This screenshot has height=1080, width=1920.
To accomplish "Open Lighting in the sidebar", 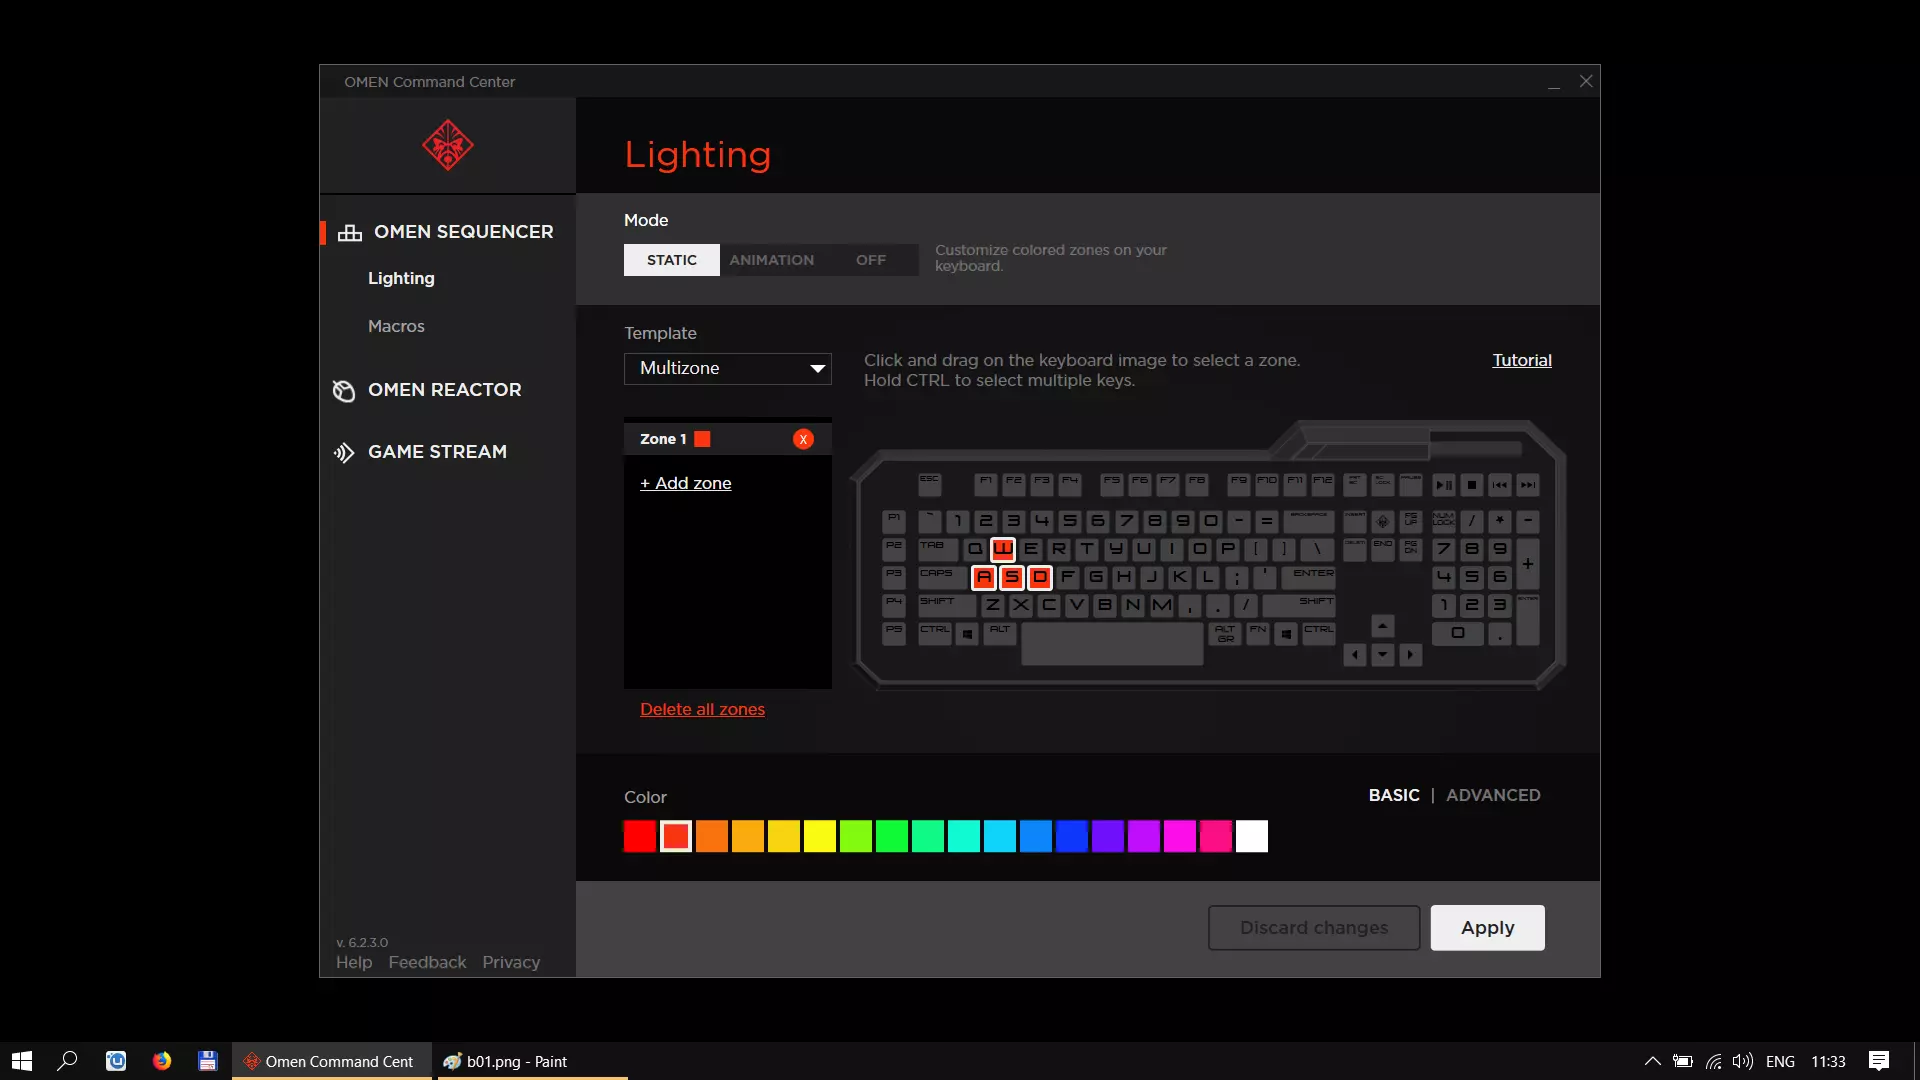I will 401,278.
